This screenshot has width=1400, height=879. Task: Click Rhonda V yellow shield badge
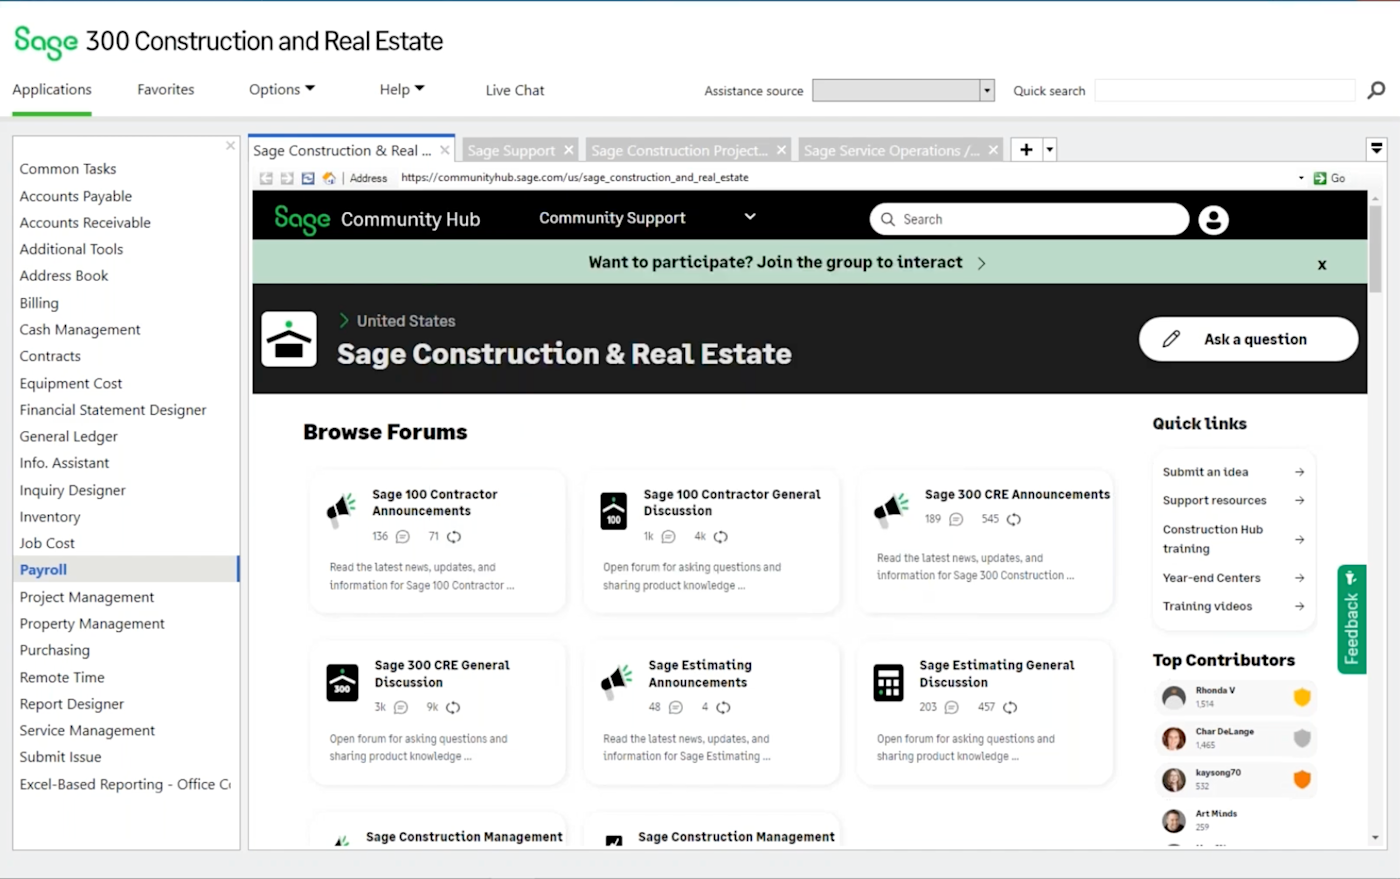[1302, 697]
